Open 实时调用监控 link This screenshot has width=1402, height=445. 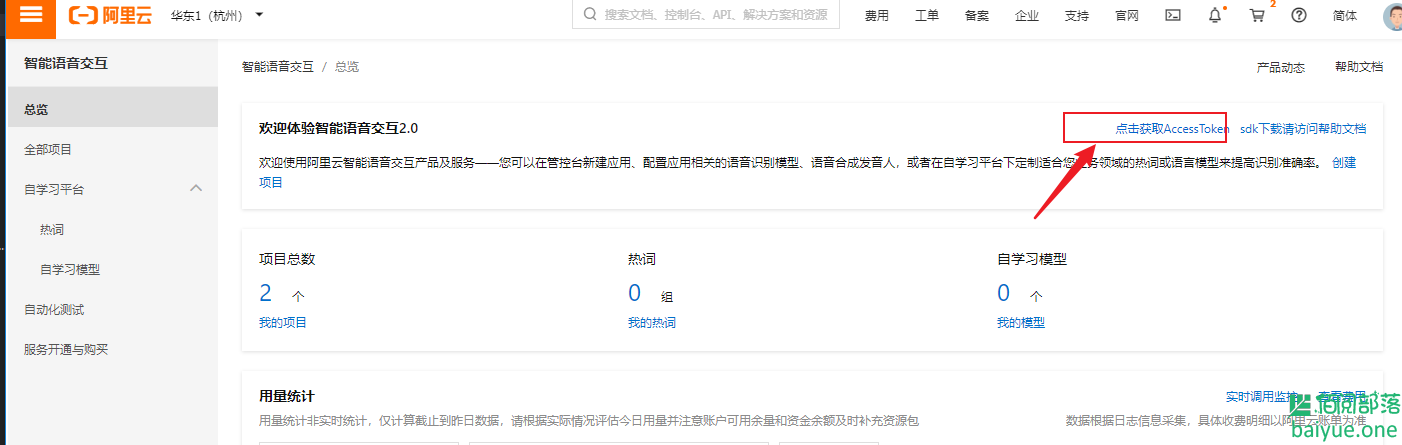coord(1262,397)
